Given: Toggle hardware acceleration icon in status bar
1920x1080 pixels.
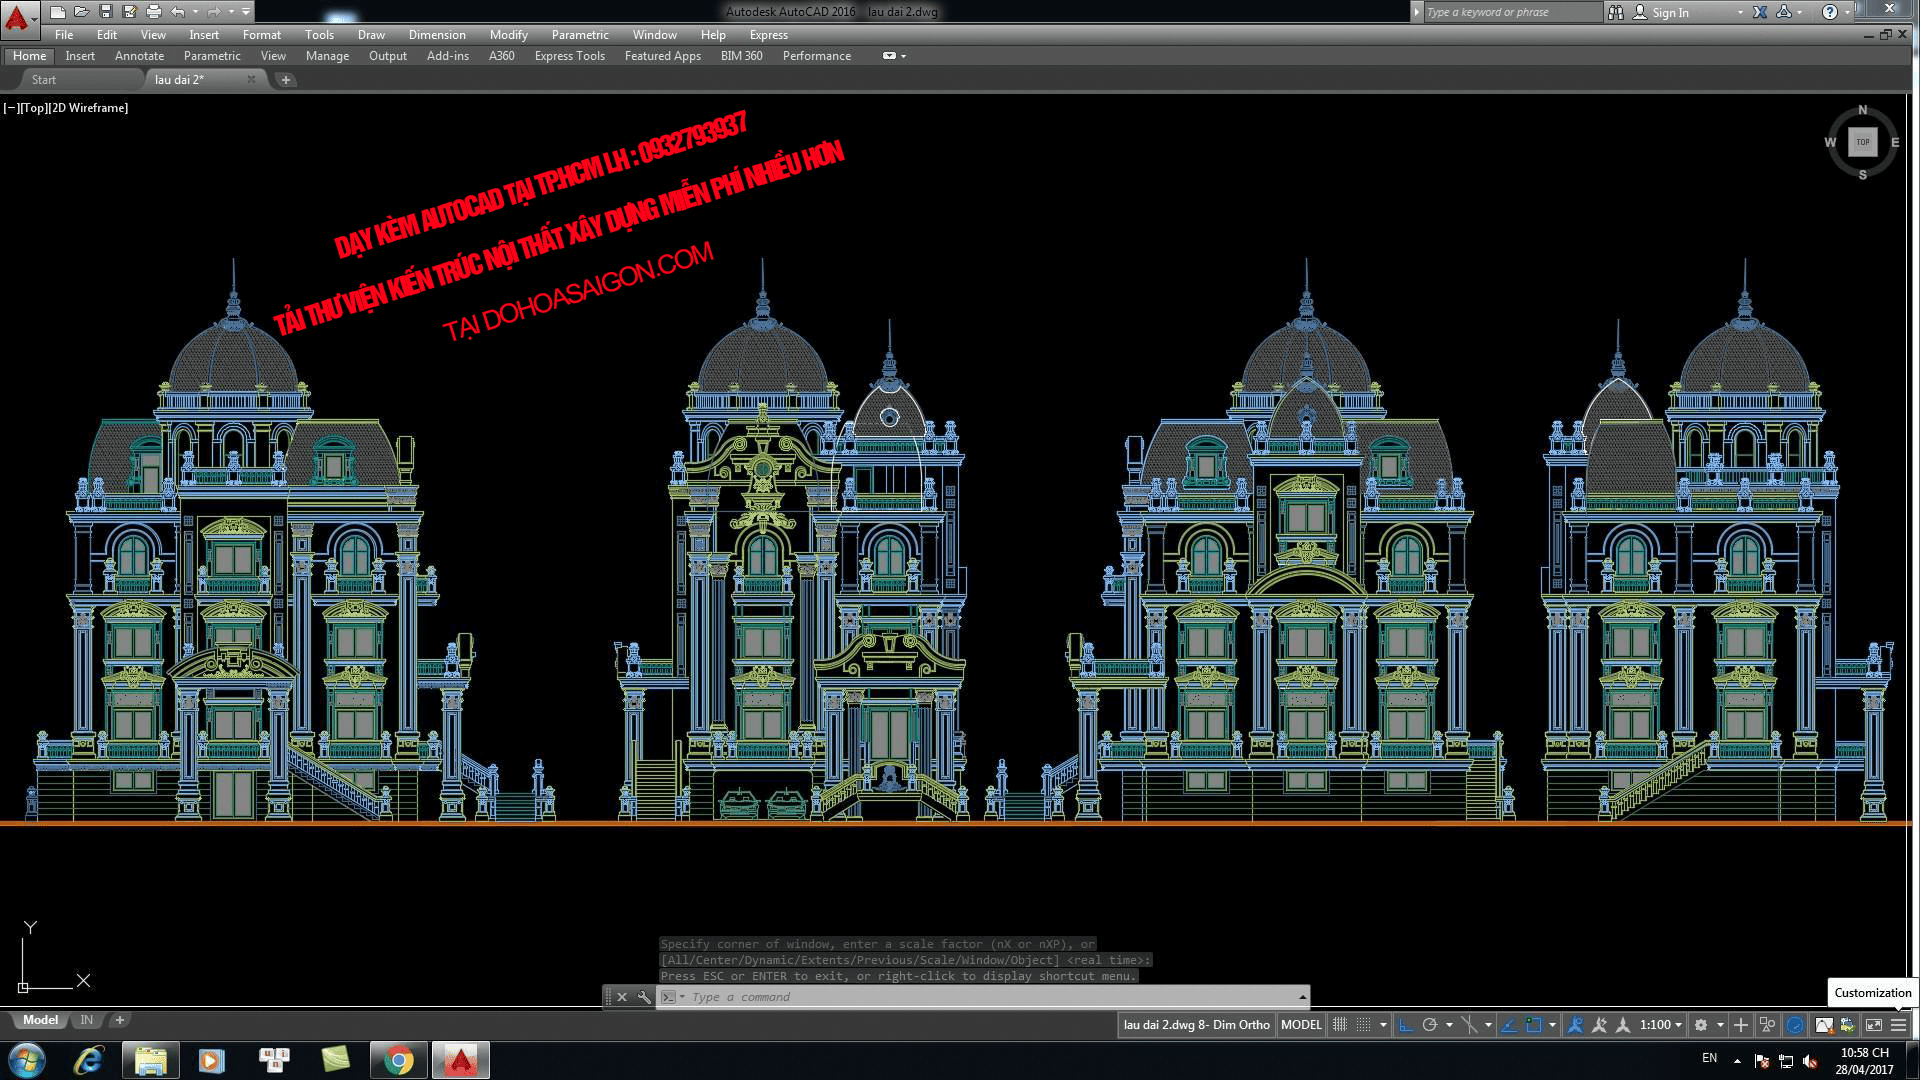Looking at the screenshot, I should [1795, 1024].
